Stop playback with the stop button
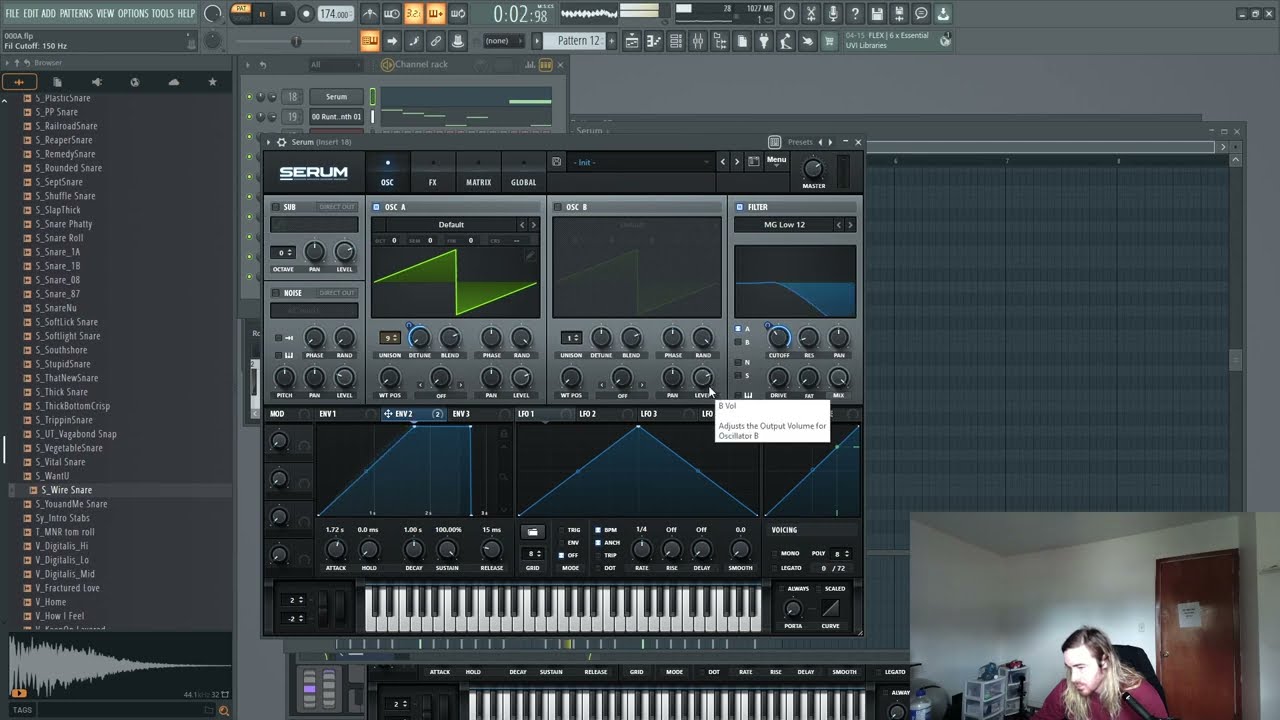1280x720 pixels. [283, 14]
